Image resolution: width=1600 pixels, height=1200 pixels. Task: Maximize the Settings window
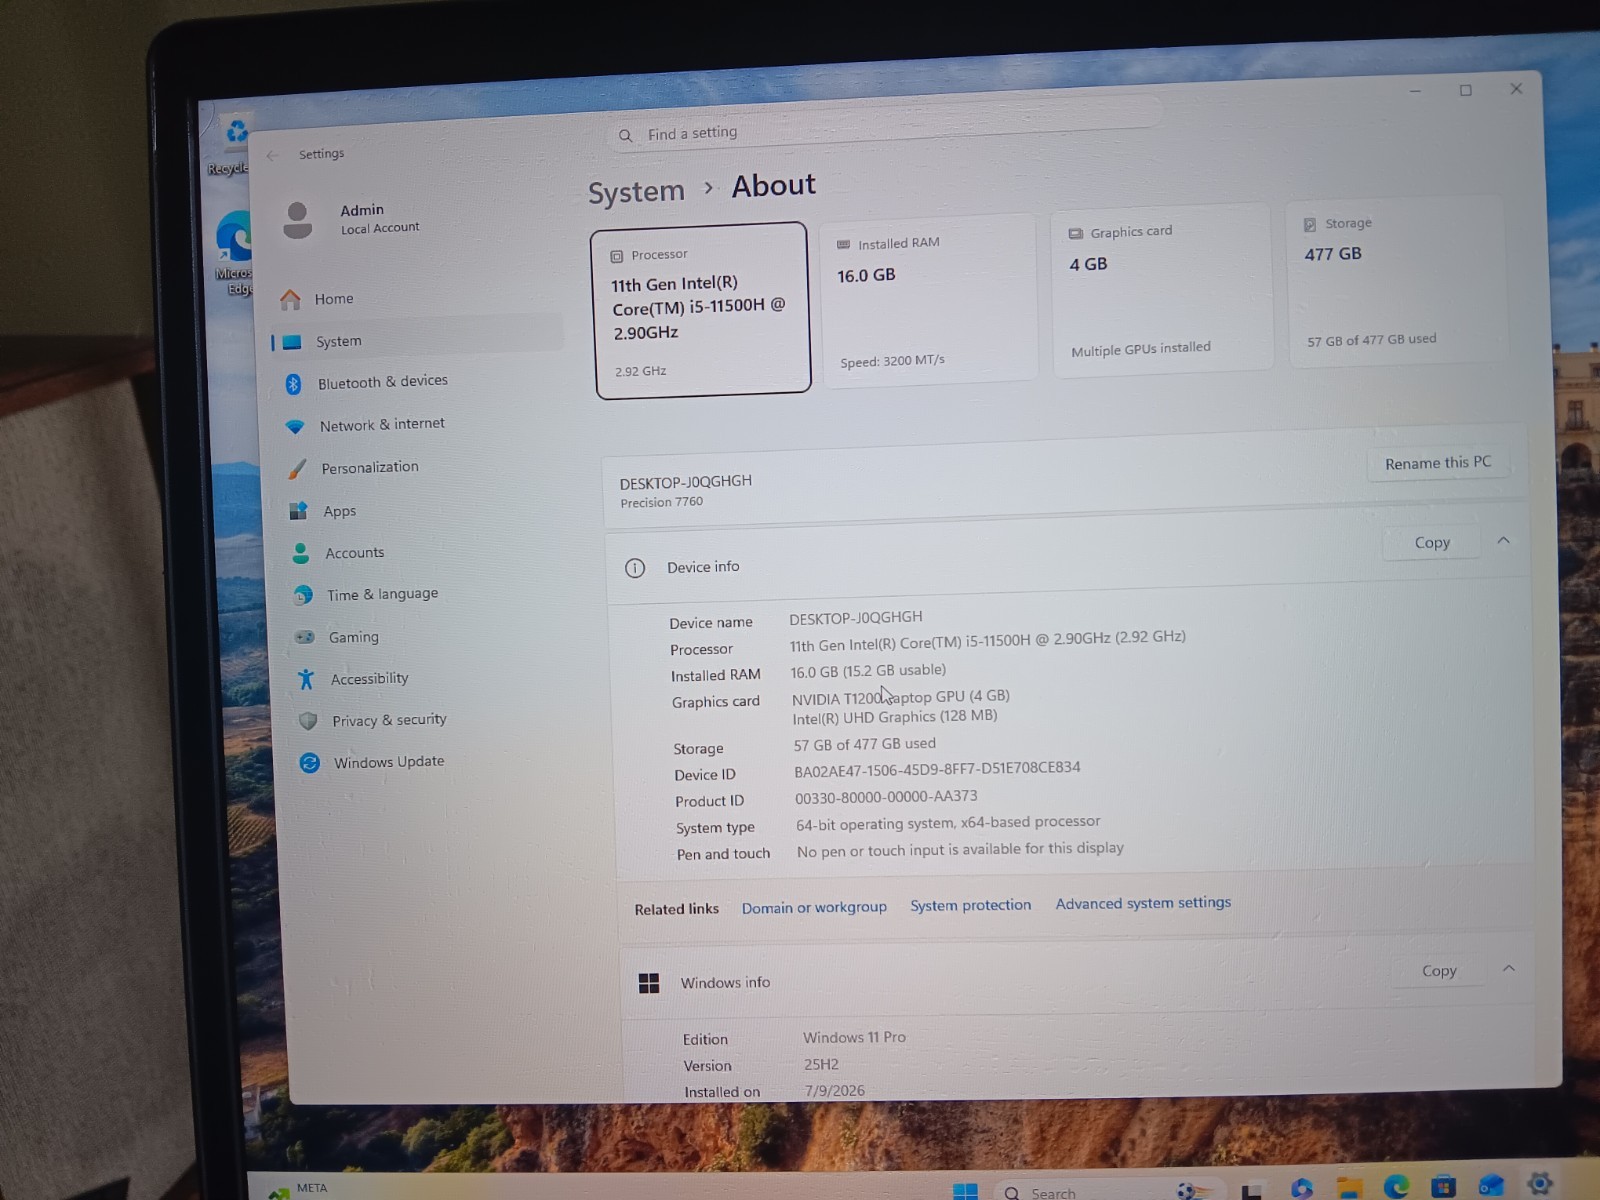[x=1466, y=90]
